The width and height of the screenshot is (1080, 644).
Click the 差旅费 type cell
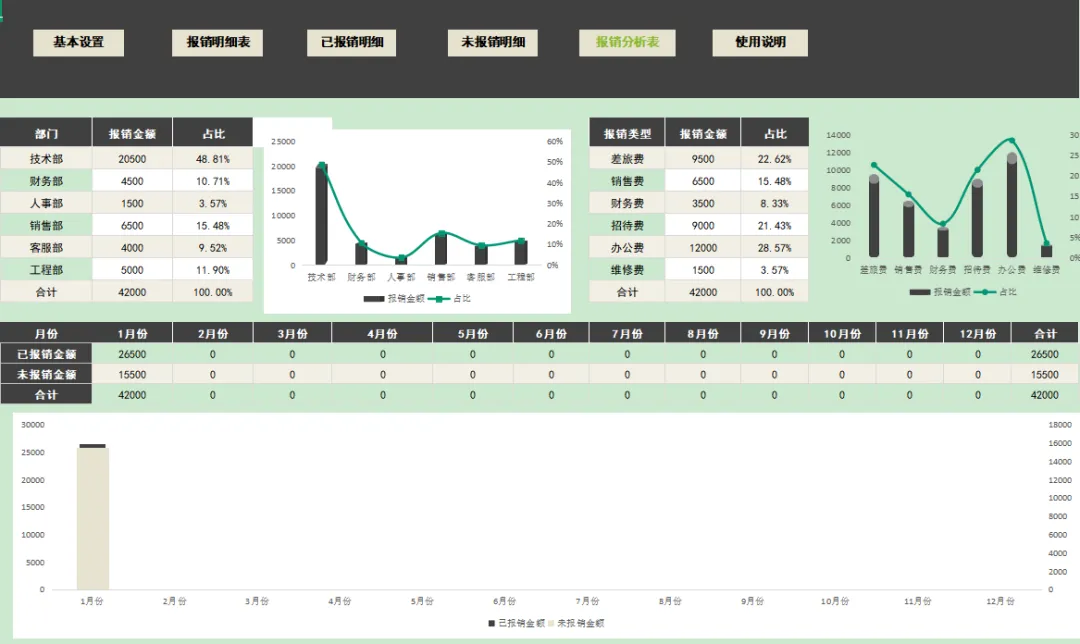point(627,158)
